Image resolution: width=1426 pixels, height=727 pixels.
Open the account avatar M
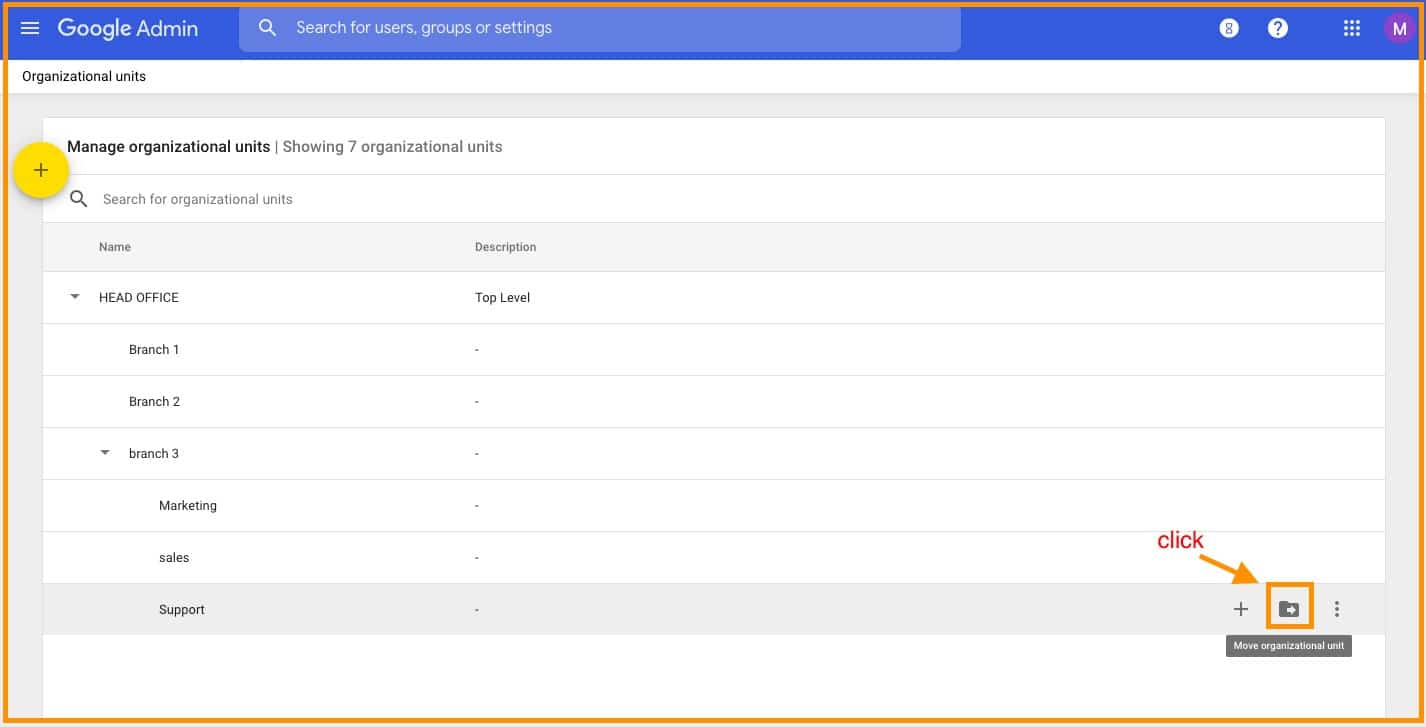coord(1398,29)
